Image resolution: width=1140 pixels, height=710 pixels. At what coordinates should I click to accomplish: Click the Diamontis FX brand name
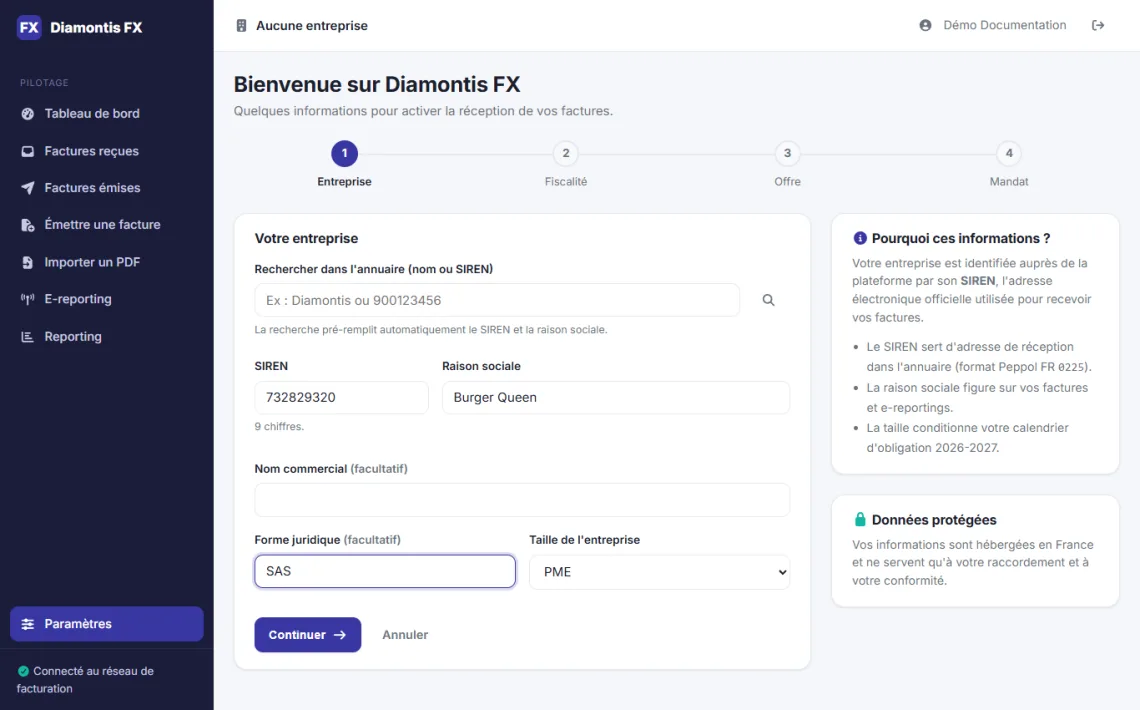click(96, 28)
